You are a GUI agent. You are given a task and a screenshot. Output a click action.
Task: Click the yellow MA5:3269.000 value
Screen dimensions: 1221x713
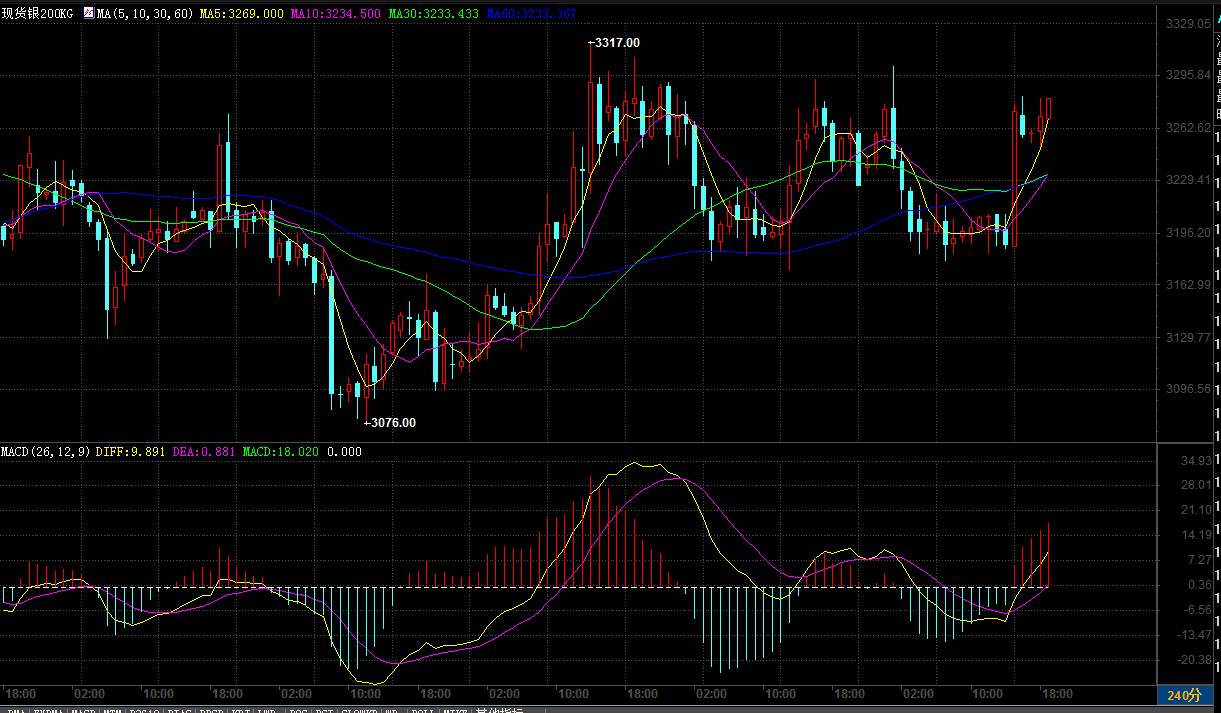click(x=241, y=15)
